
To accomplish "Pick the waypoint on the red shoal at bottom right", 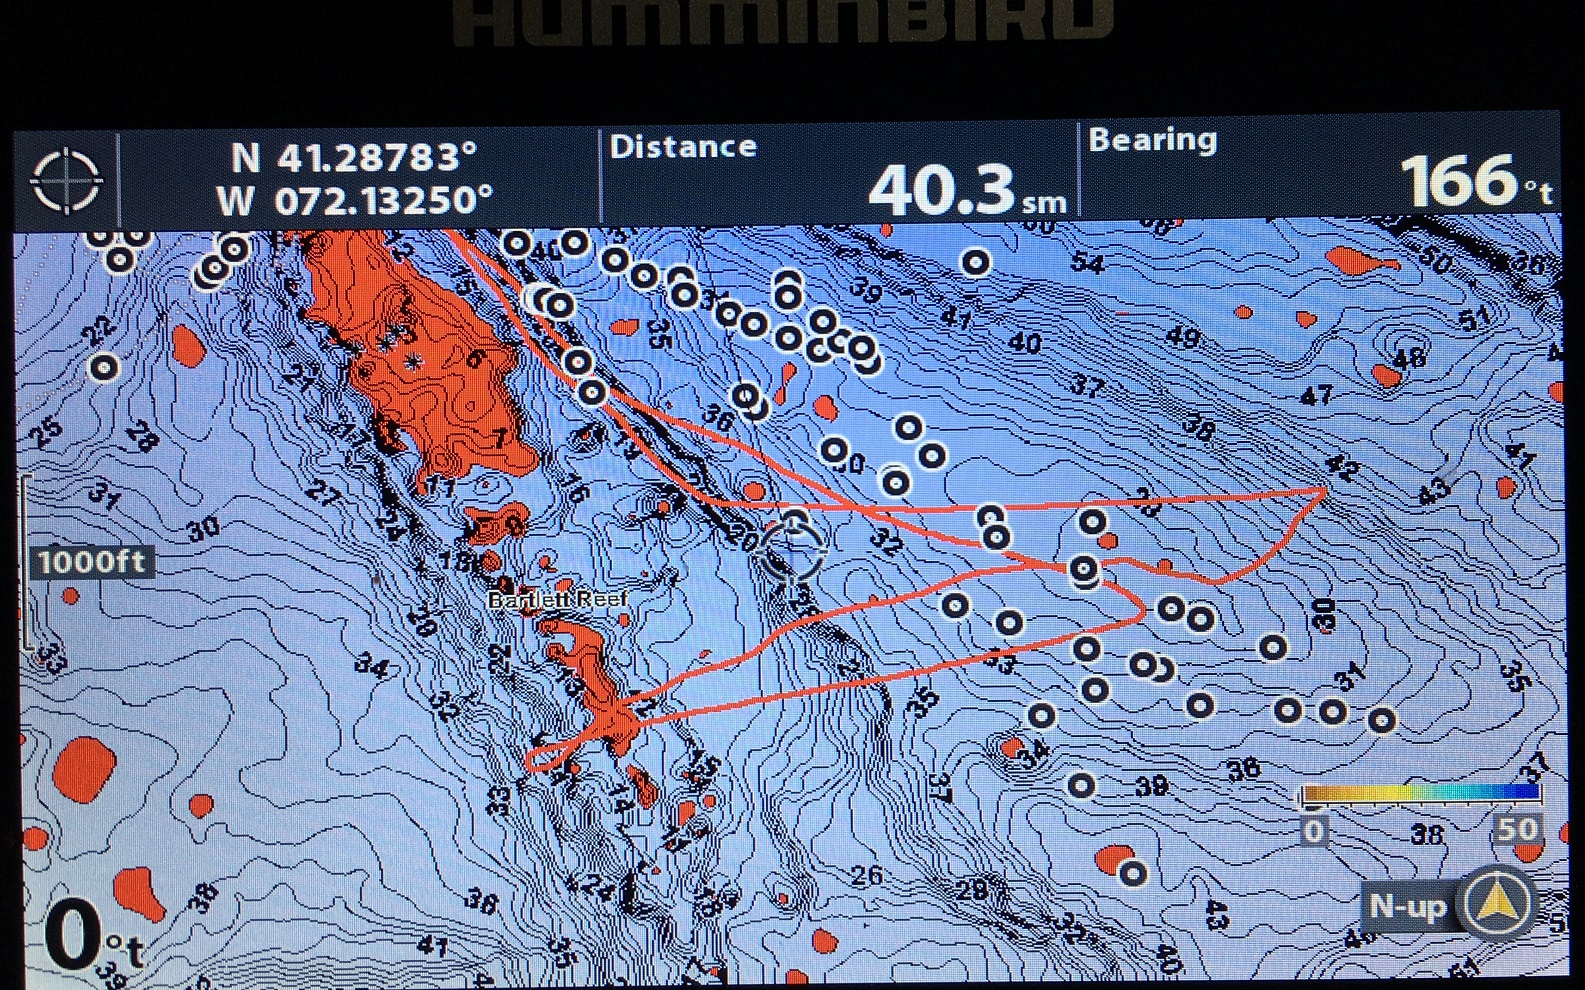I will pos(1132,874).
